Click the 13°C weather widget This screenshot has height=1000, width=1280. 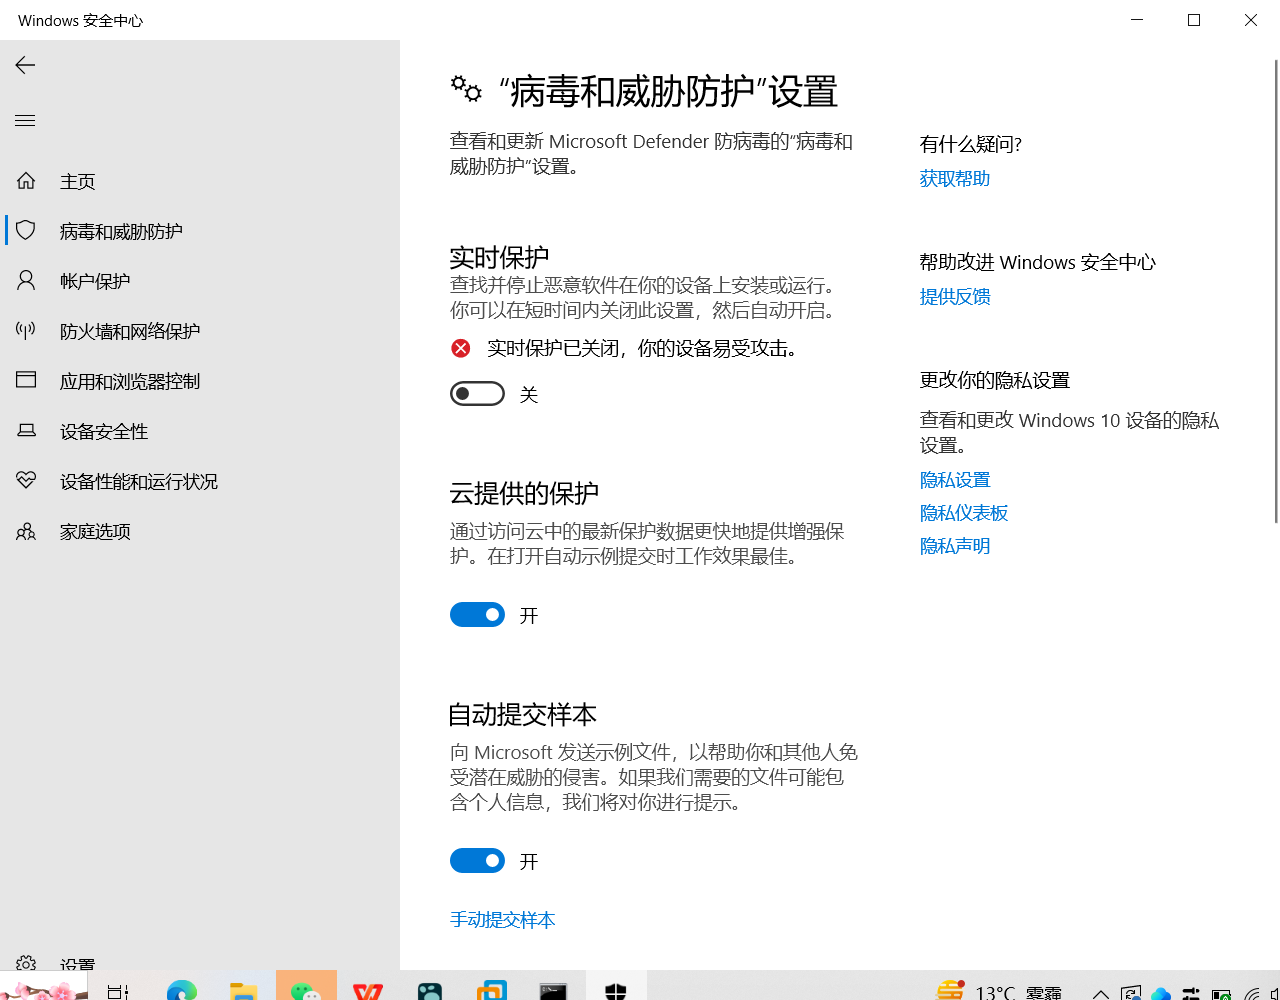[999, 991]
